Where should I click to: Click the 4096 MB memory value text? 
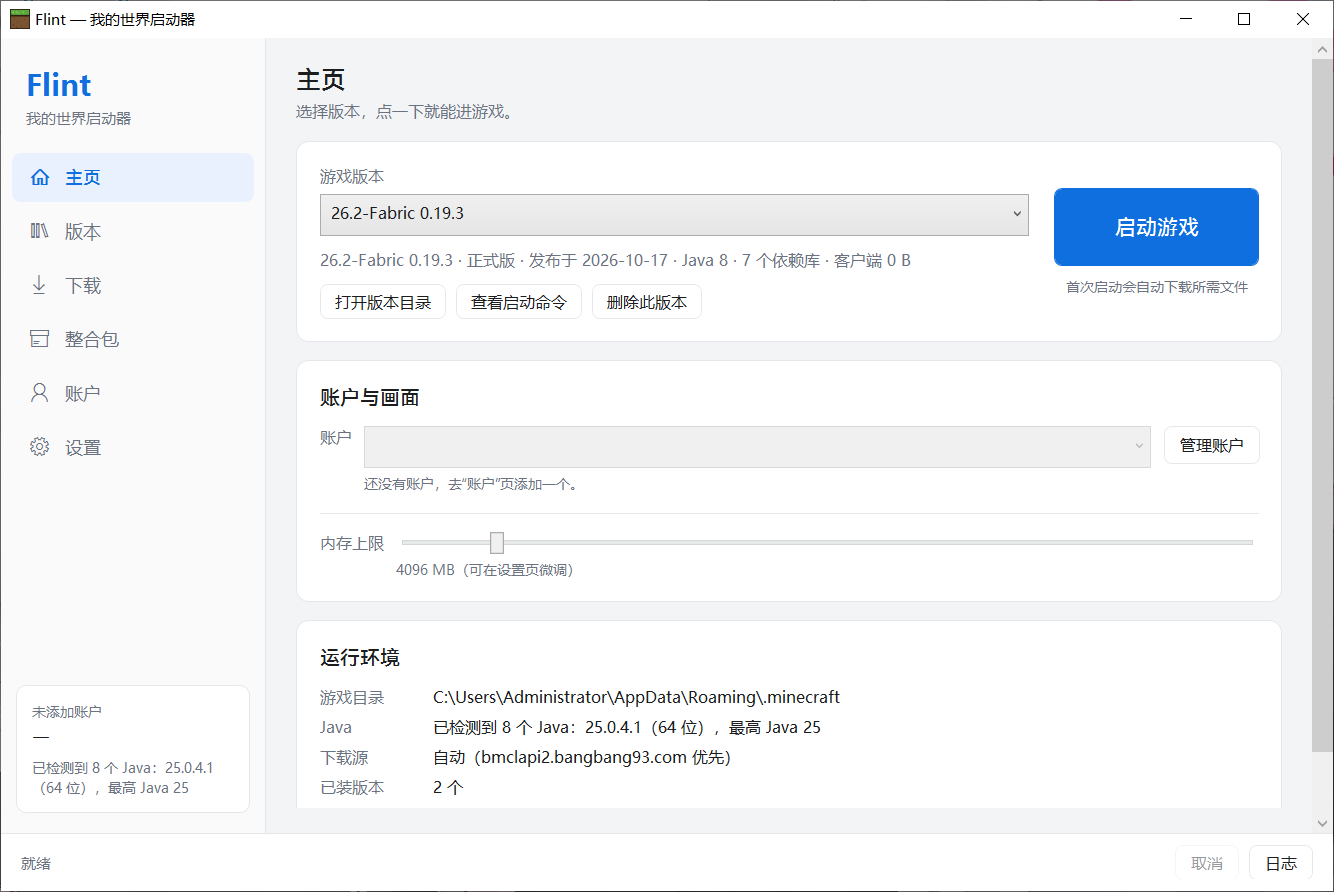click(x=425, y=570)
